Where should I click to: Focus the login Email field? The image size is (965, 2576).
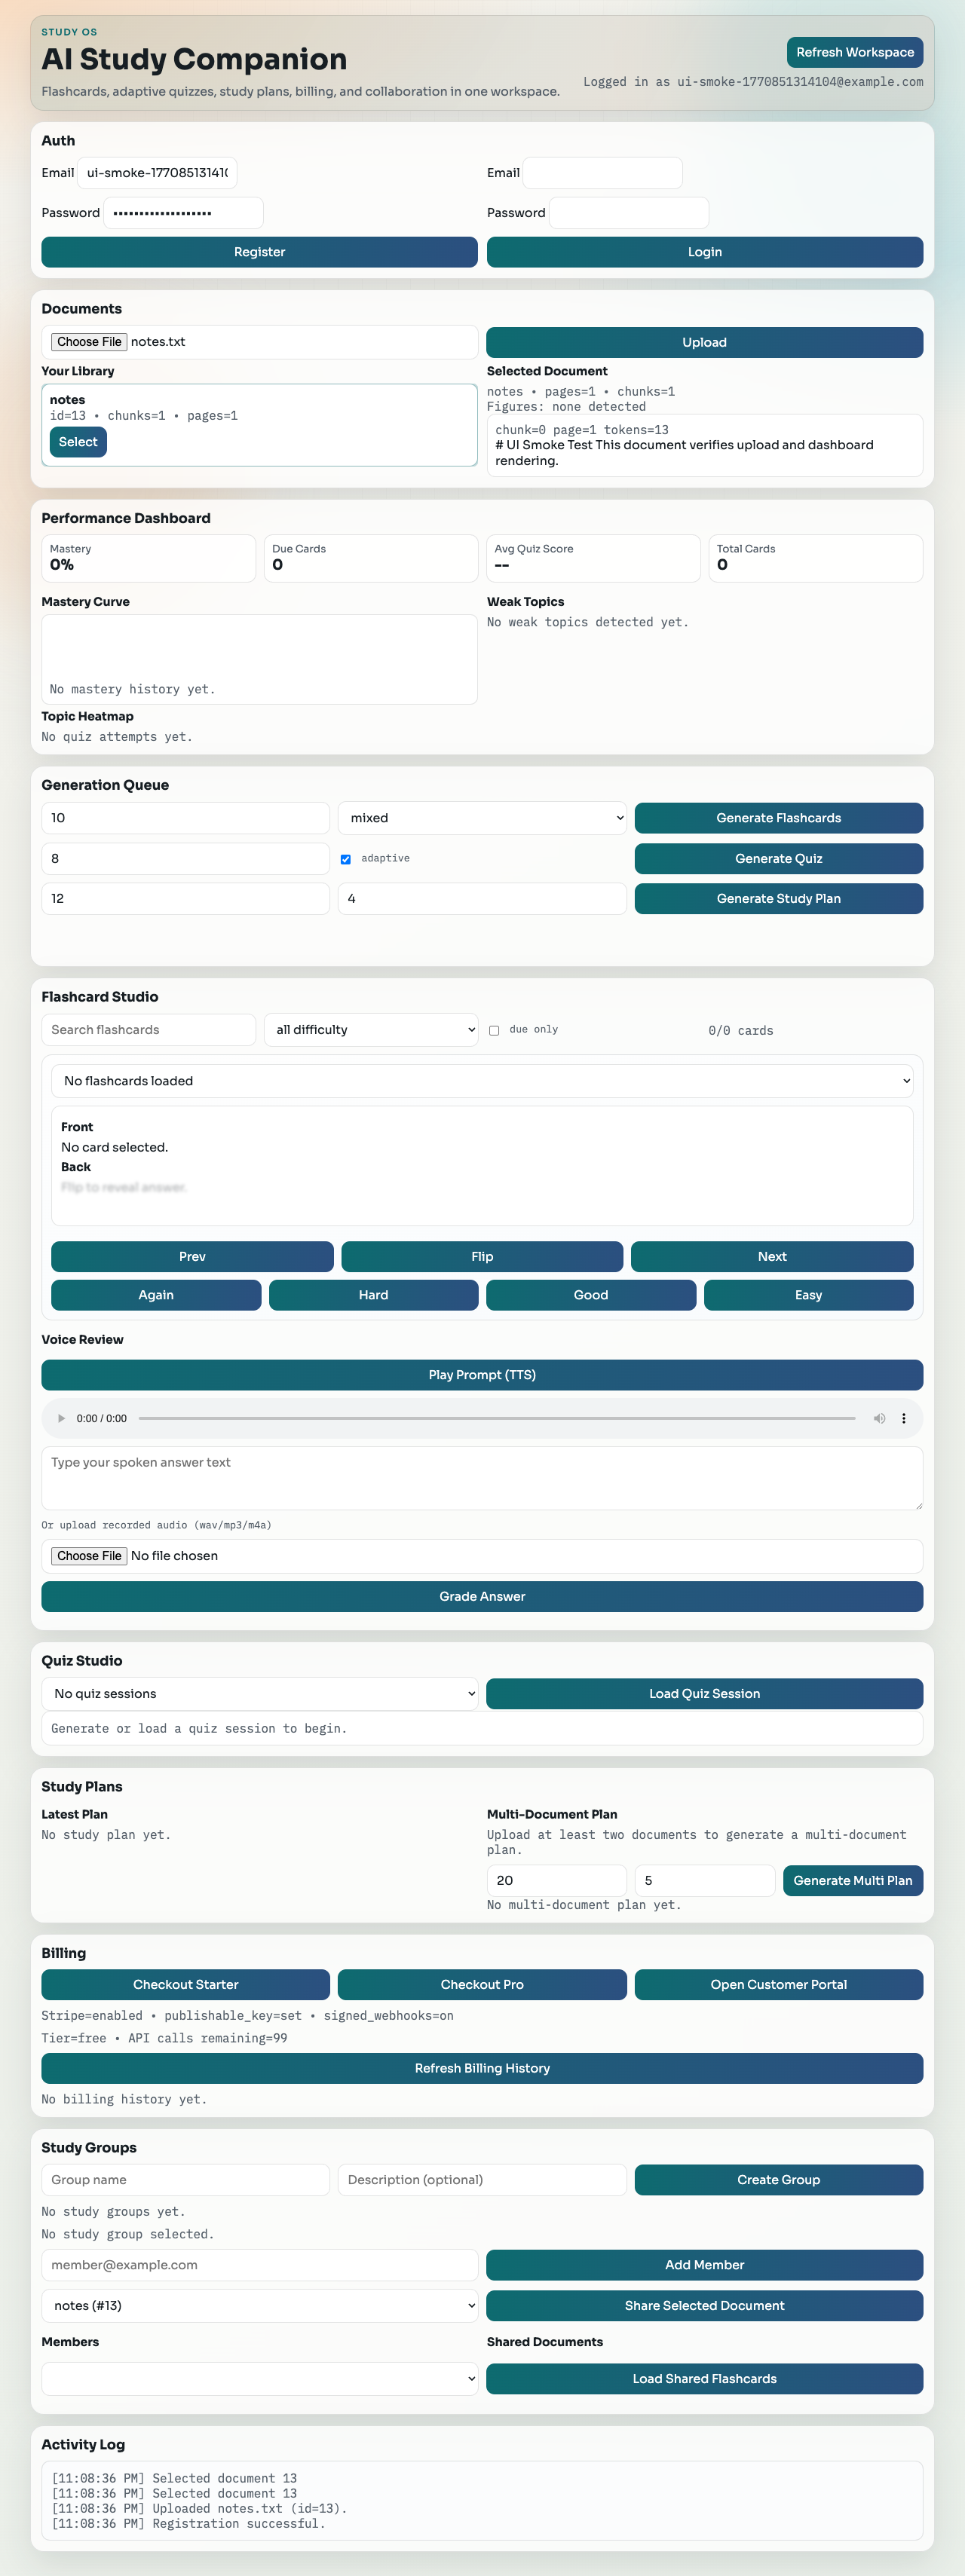(603, 173)
